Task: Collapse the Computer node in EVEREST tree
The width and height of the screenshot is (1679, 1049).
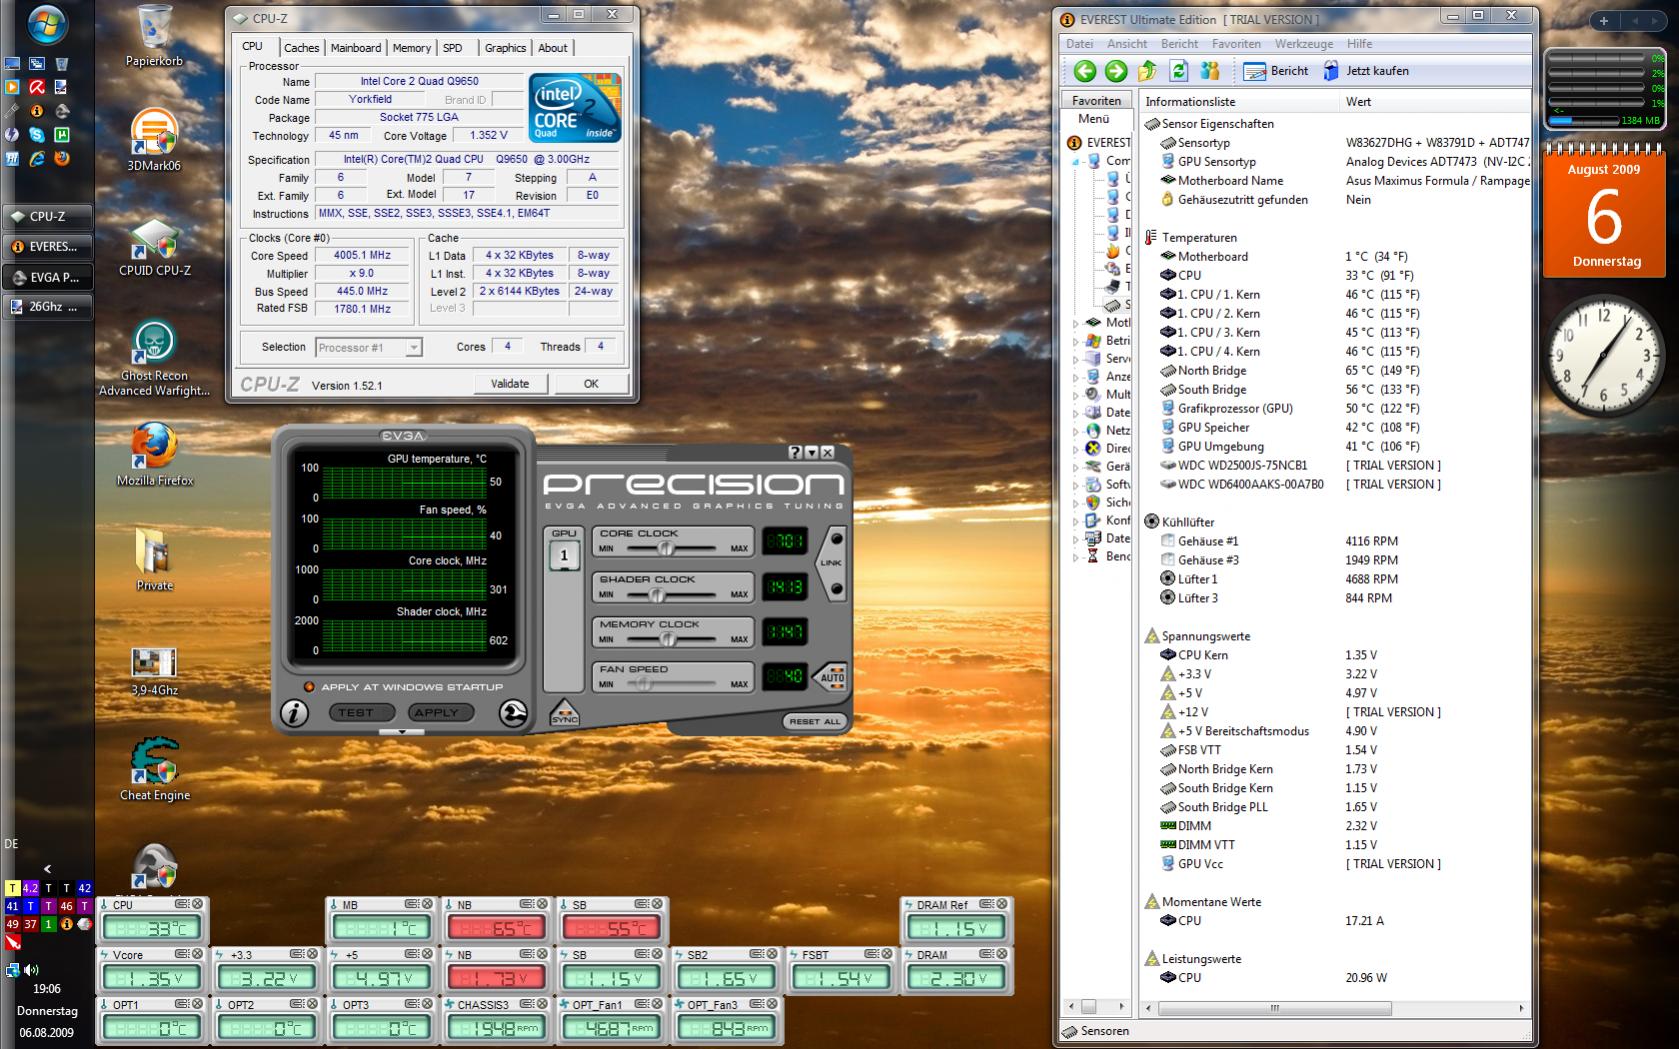Action: click(1076, 161)
